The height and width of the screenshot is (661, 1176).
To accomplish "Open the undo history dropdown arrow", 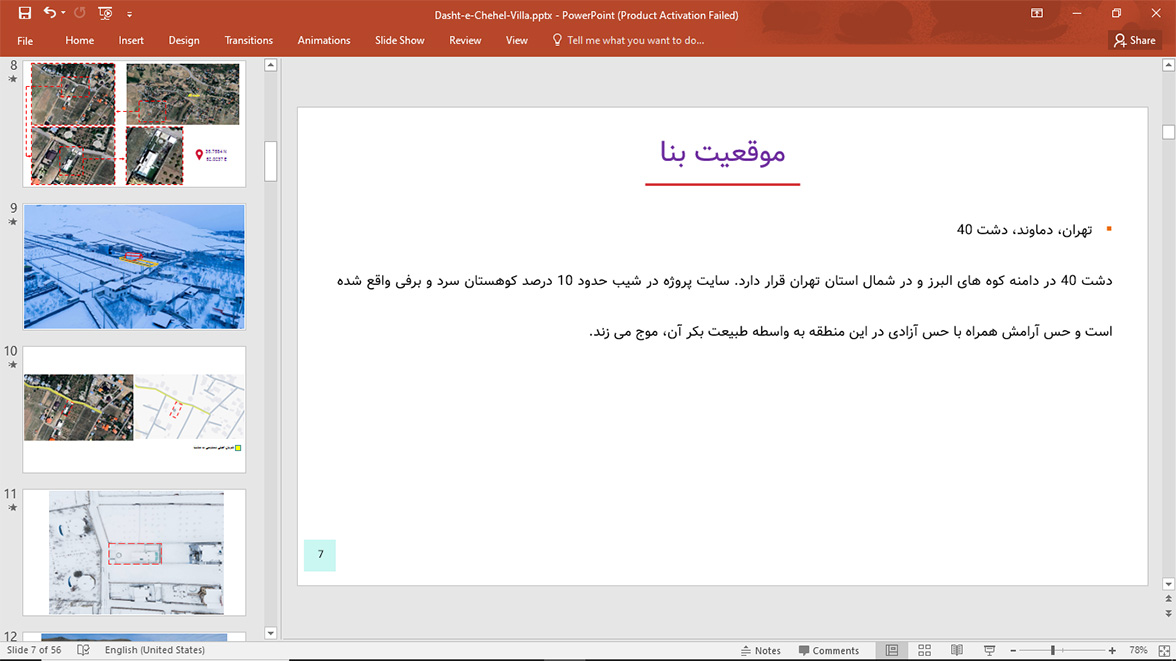I will coord(63,13).
